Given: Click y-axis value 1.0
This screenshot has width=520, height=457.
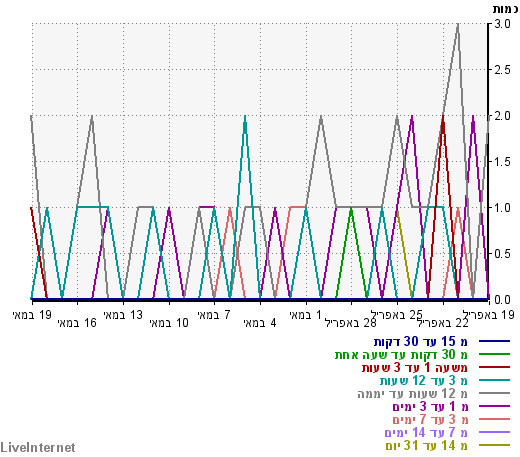Looking at the screenshot, I should pyautogui.click(x=502, y=208).
